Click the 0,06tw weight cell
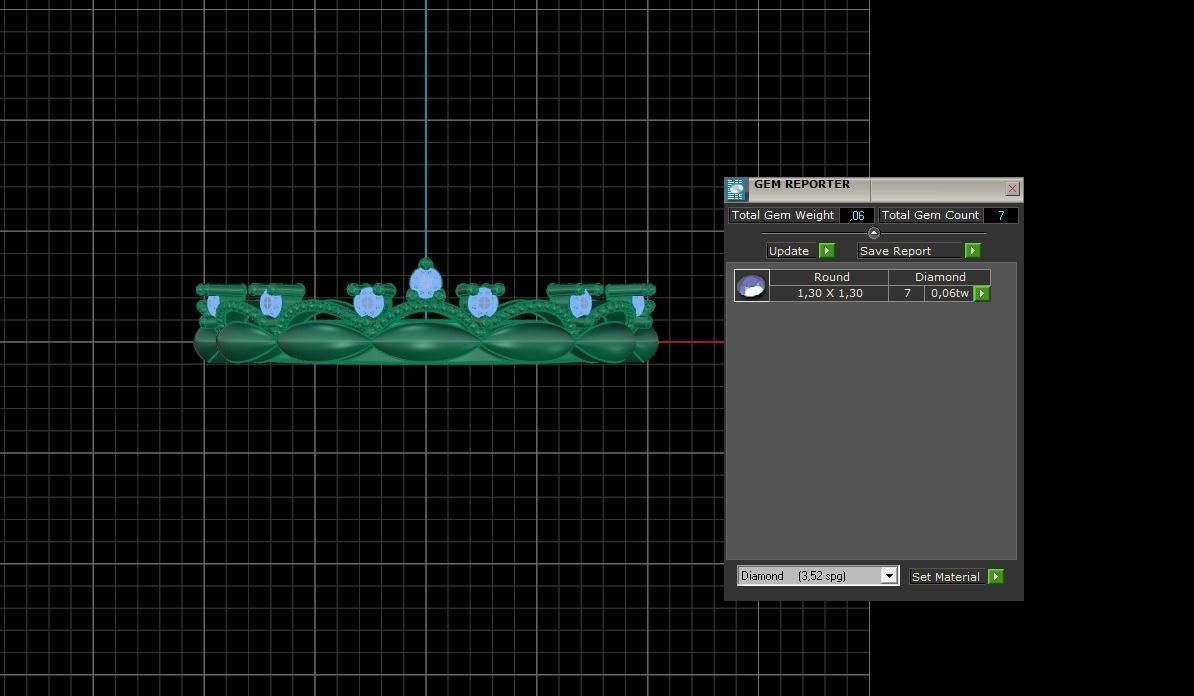The width and height of the screenshot is (1194, 696). pyautogui.click(x=950, y=293)
